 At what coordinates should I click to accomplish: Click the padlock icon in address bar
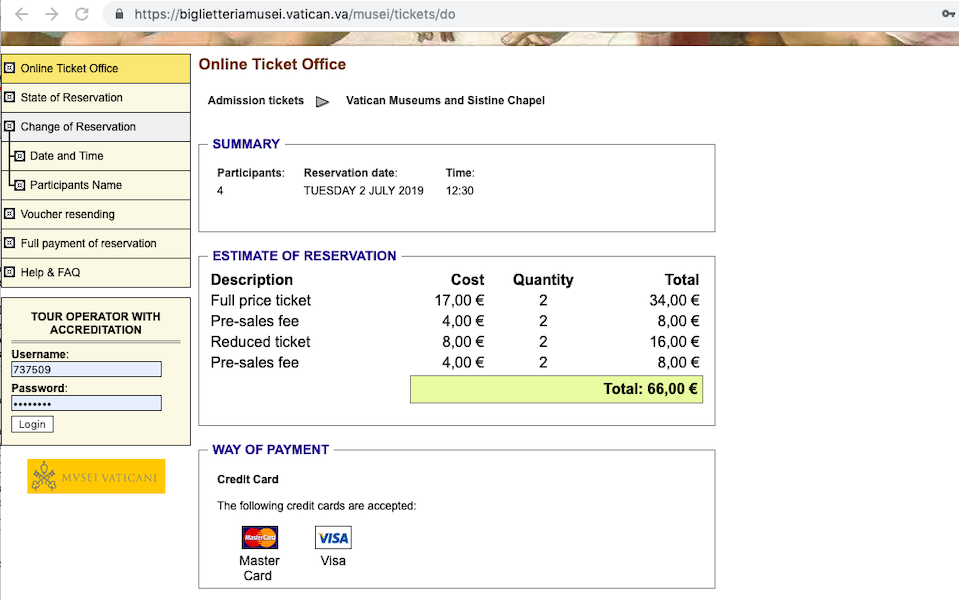click(119, 14)
